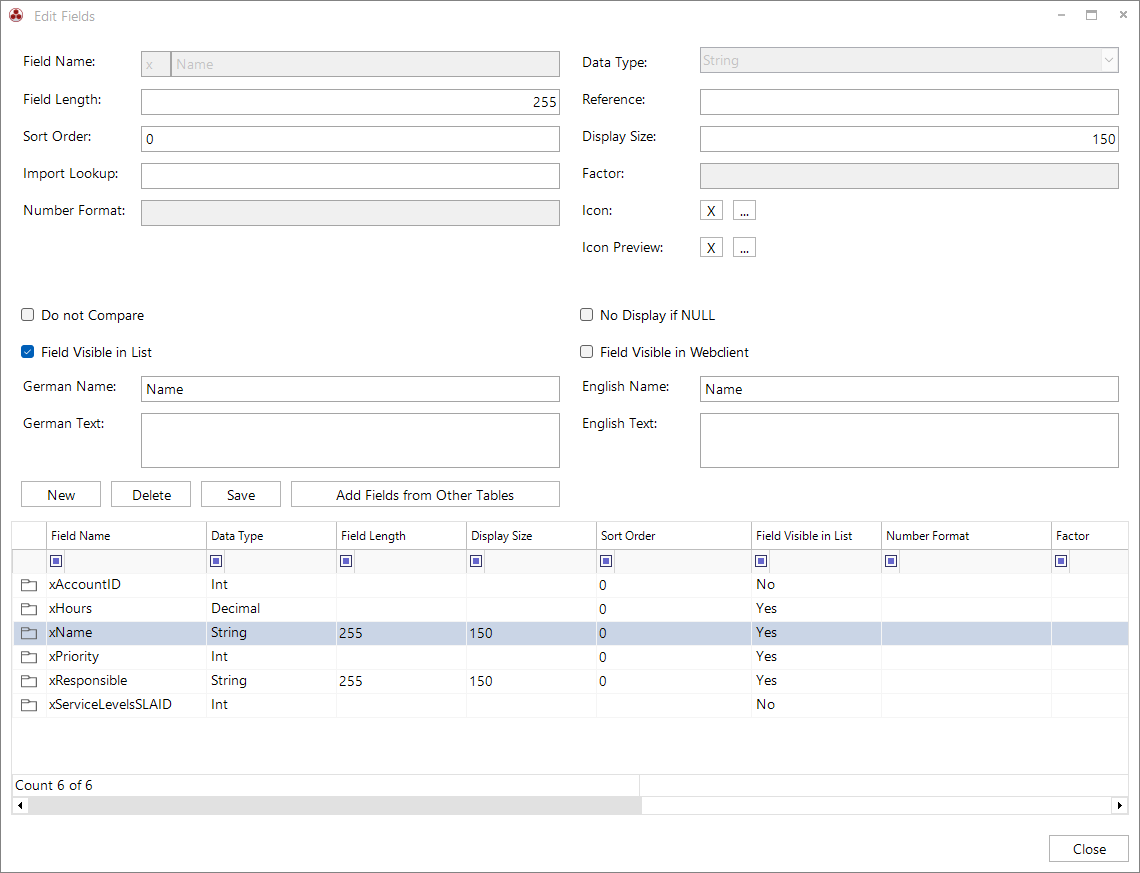This screenshot has width=1140, height=873.
Task: Sort by the Data Type column header
Action: [271, 536]
